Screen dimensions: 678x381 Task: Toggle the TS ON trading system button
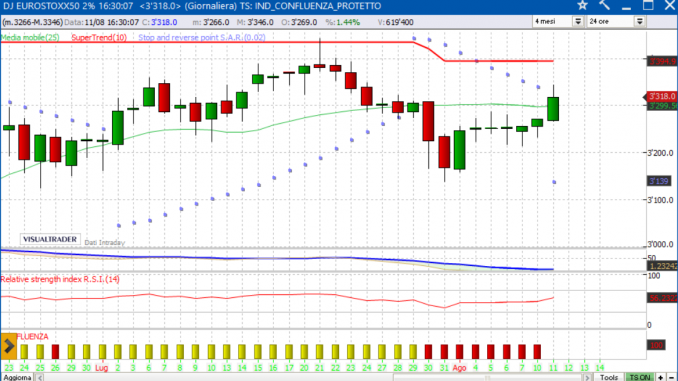[x=640, y=378]
